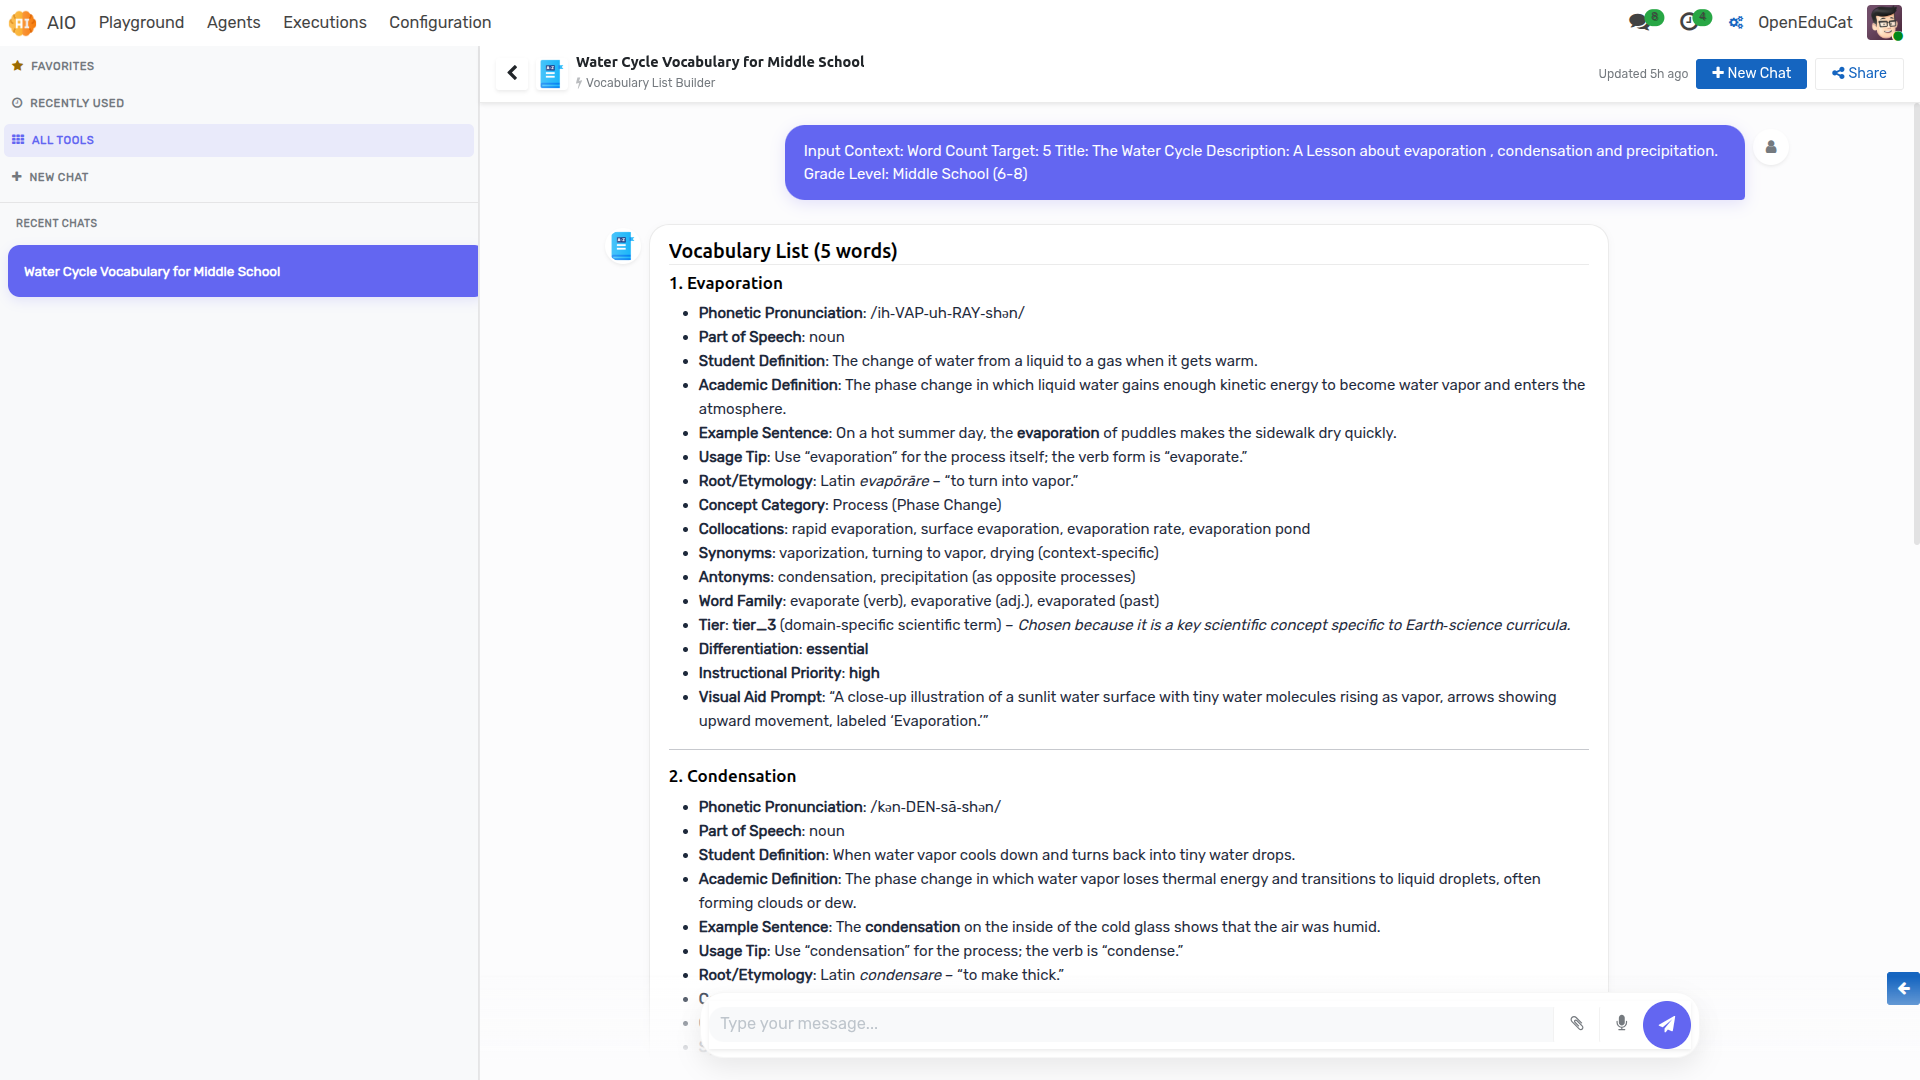The height and width of the screenshot is (1080, 1920).
Task: Click the Vocabulary List Builder document icon
Action: click(551, 73)
